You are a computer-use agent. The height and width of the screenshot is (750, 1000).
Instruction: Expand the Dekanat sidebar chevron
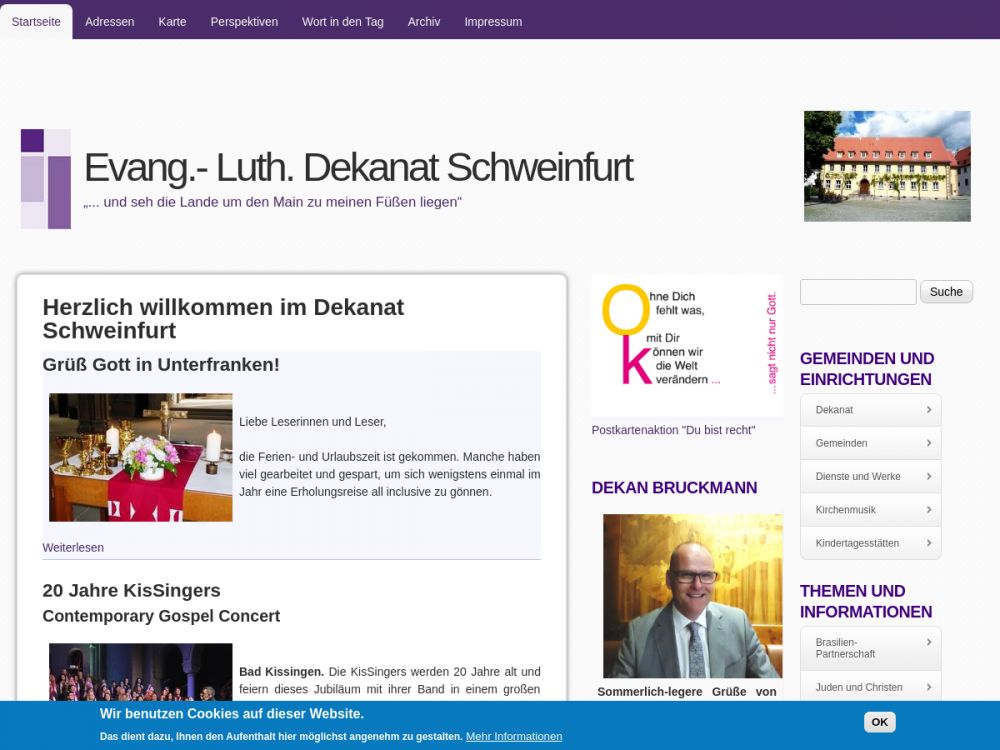[x=928, y=410]
